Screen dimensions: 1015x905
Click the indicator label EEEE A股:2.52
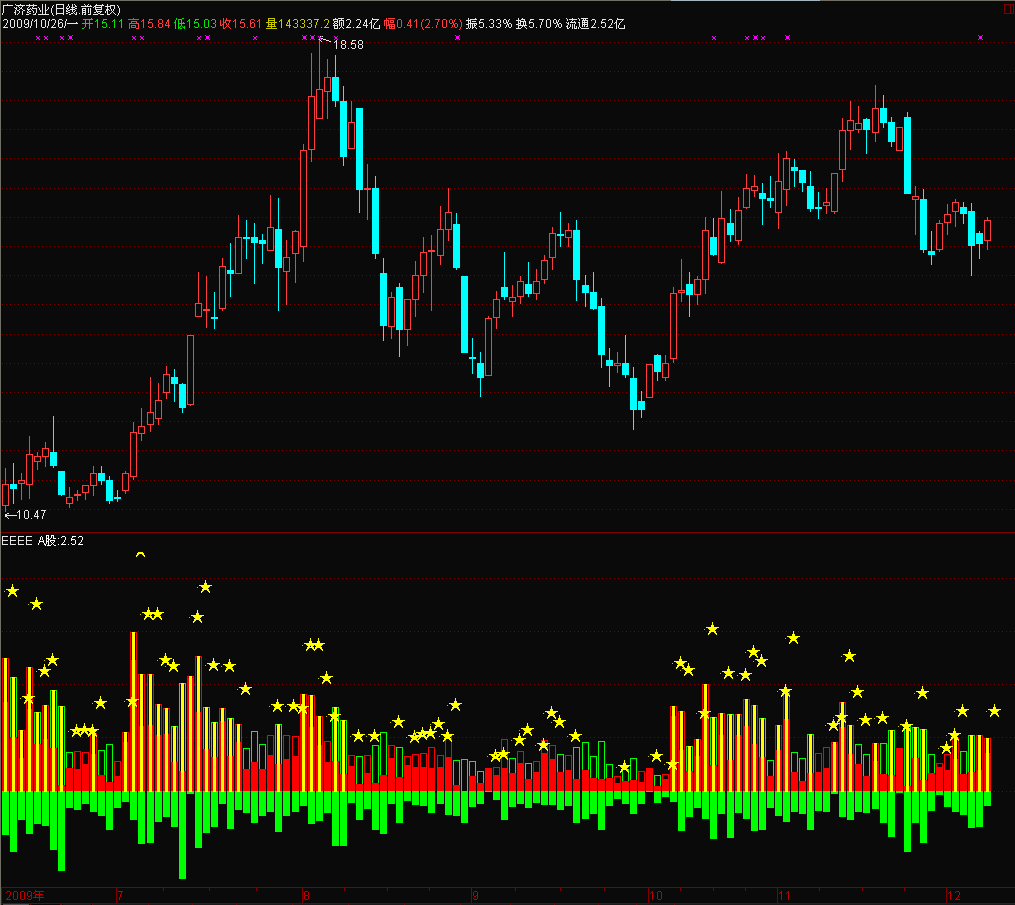43,541
